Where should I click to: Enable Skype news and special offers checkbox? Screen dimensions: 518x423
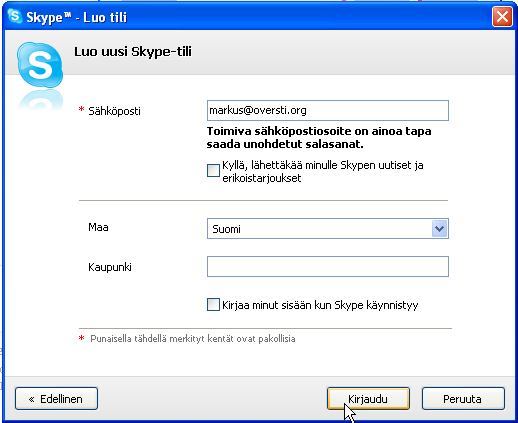pos(213,170)
